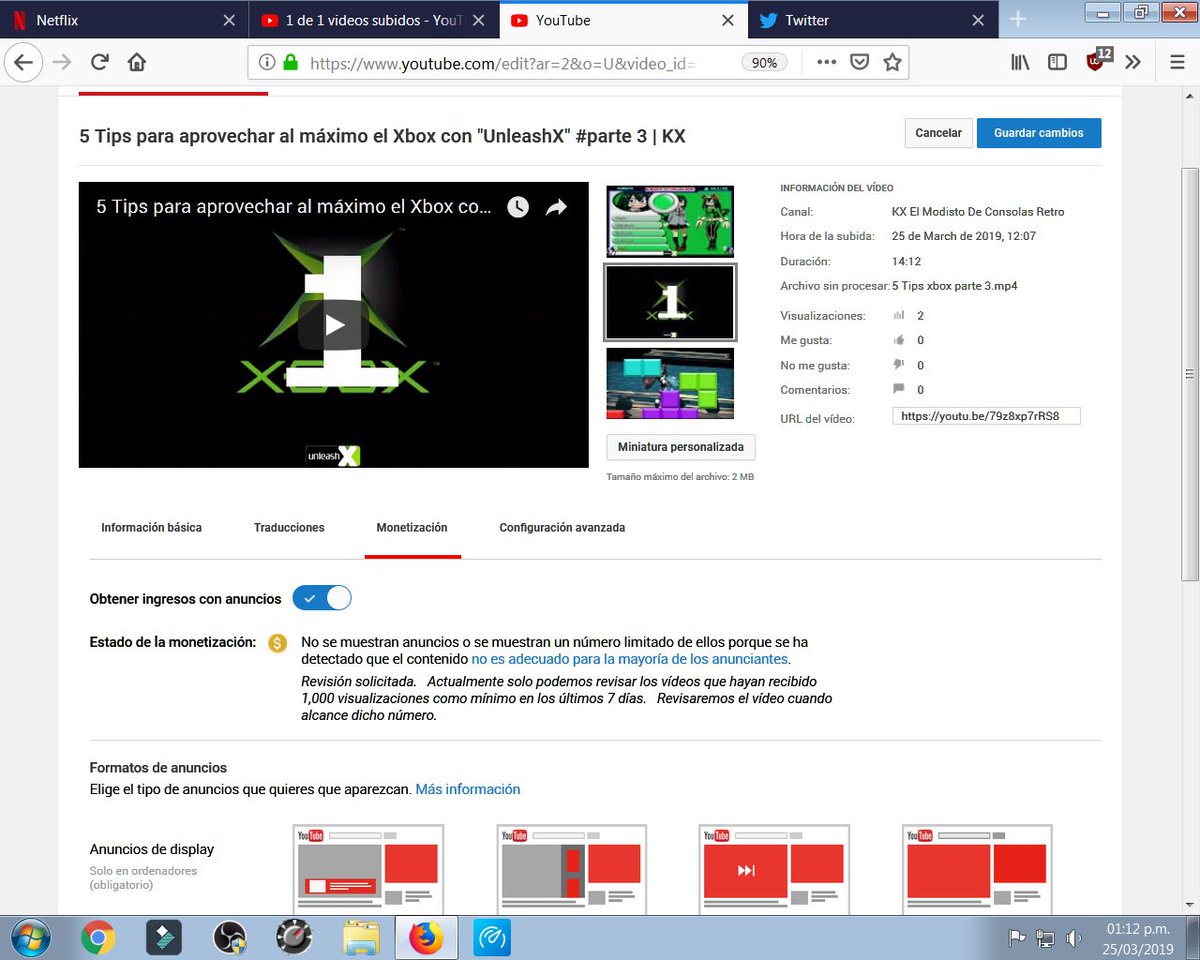
Task: Open the Información básica tab
Action: [x=151, y=527]
